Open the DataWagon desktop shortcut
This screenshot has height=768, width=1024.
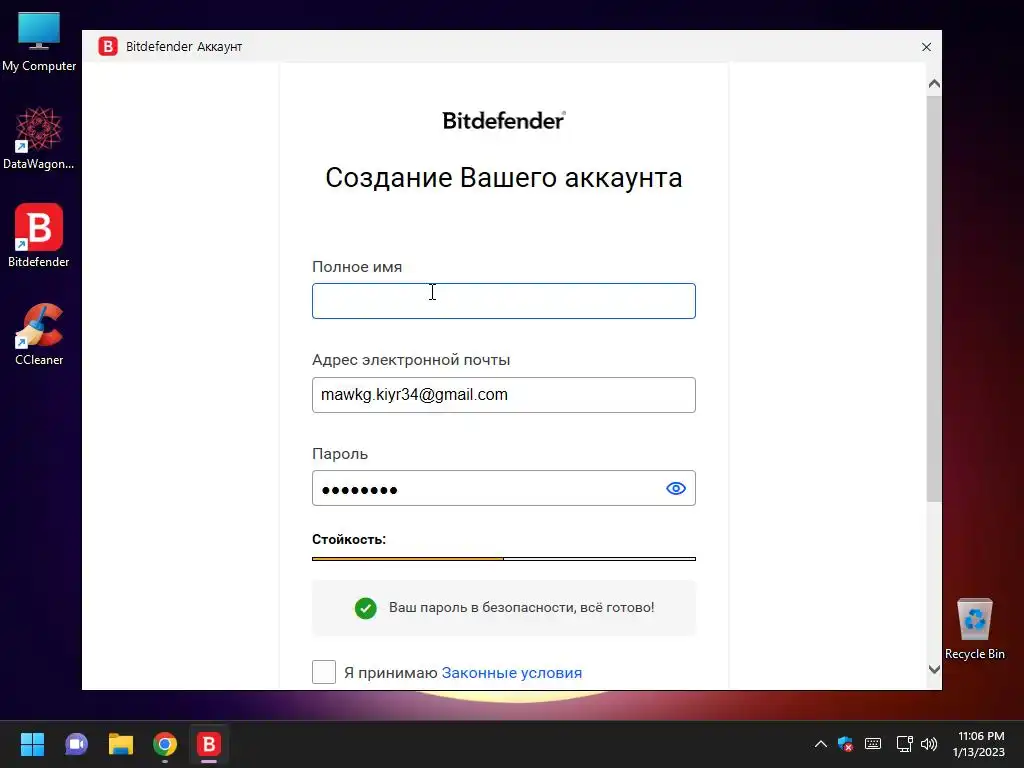pyautogui.click(x=39, y=138)
